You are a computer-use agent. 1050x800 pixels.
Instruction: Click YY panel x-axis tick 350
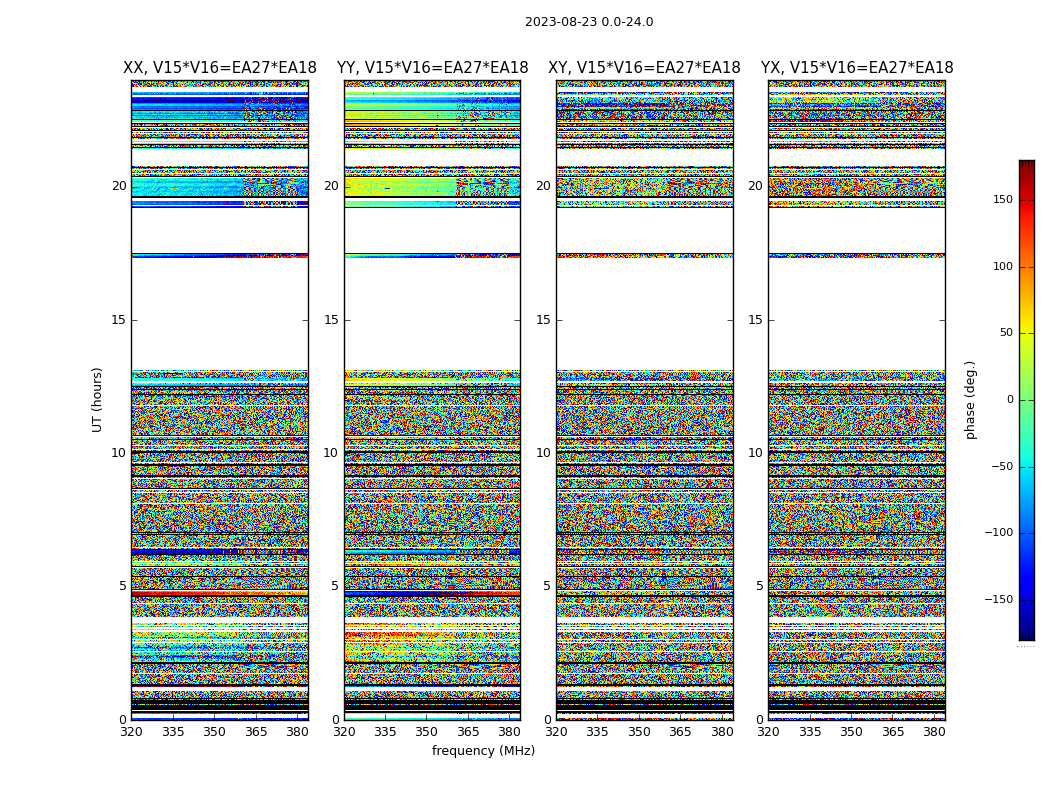pyautogui.click(x=427, y=732)
